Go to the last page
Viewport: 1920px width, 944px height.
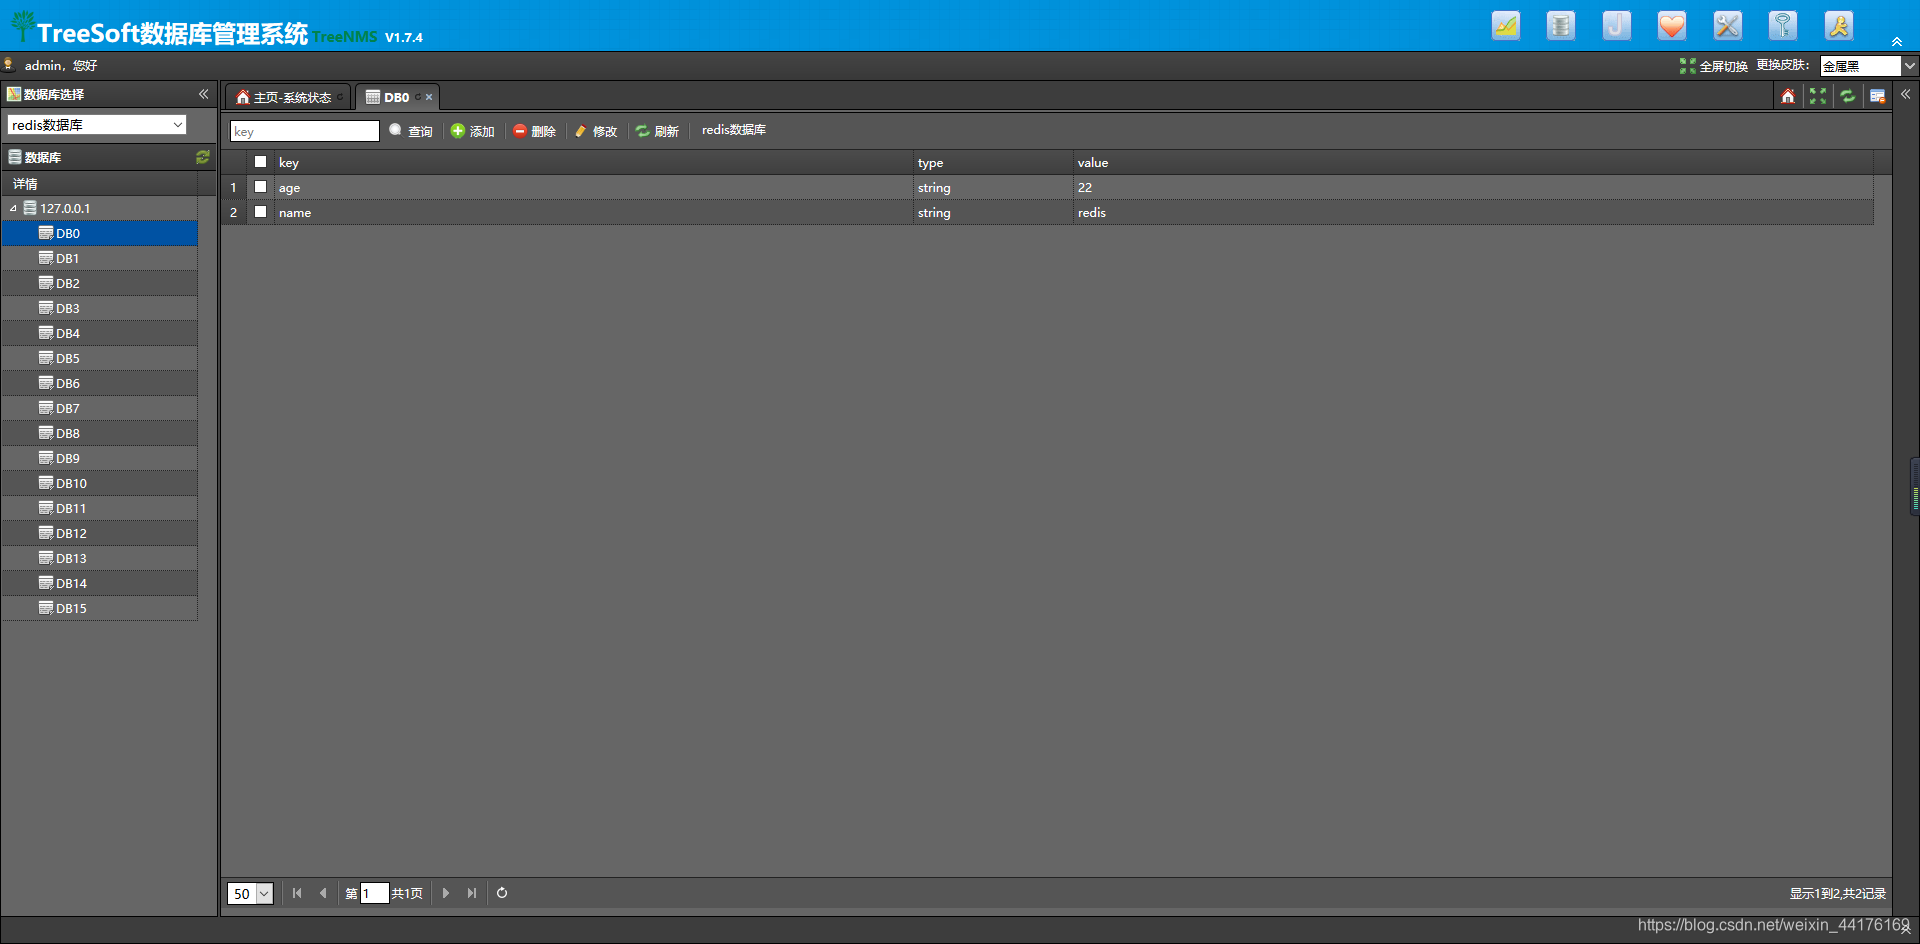point(472,893)
